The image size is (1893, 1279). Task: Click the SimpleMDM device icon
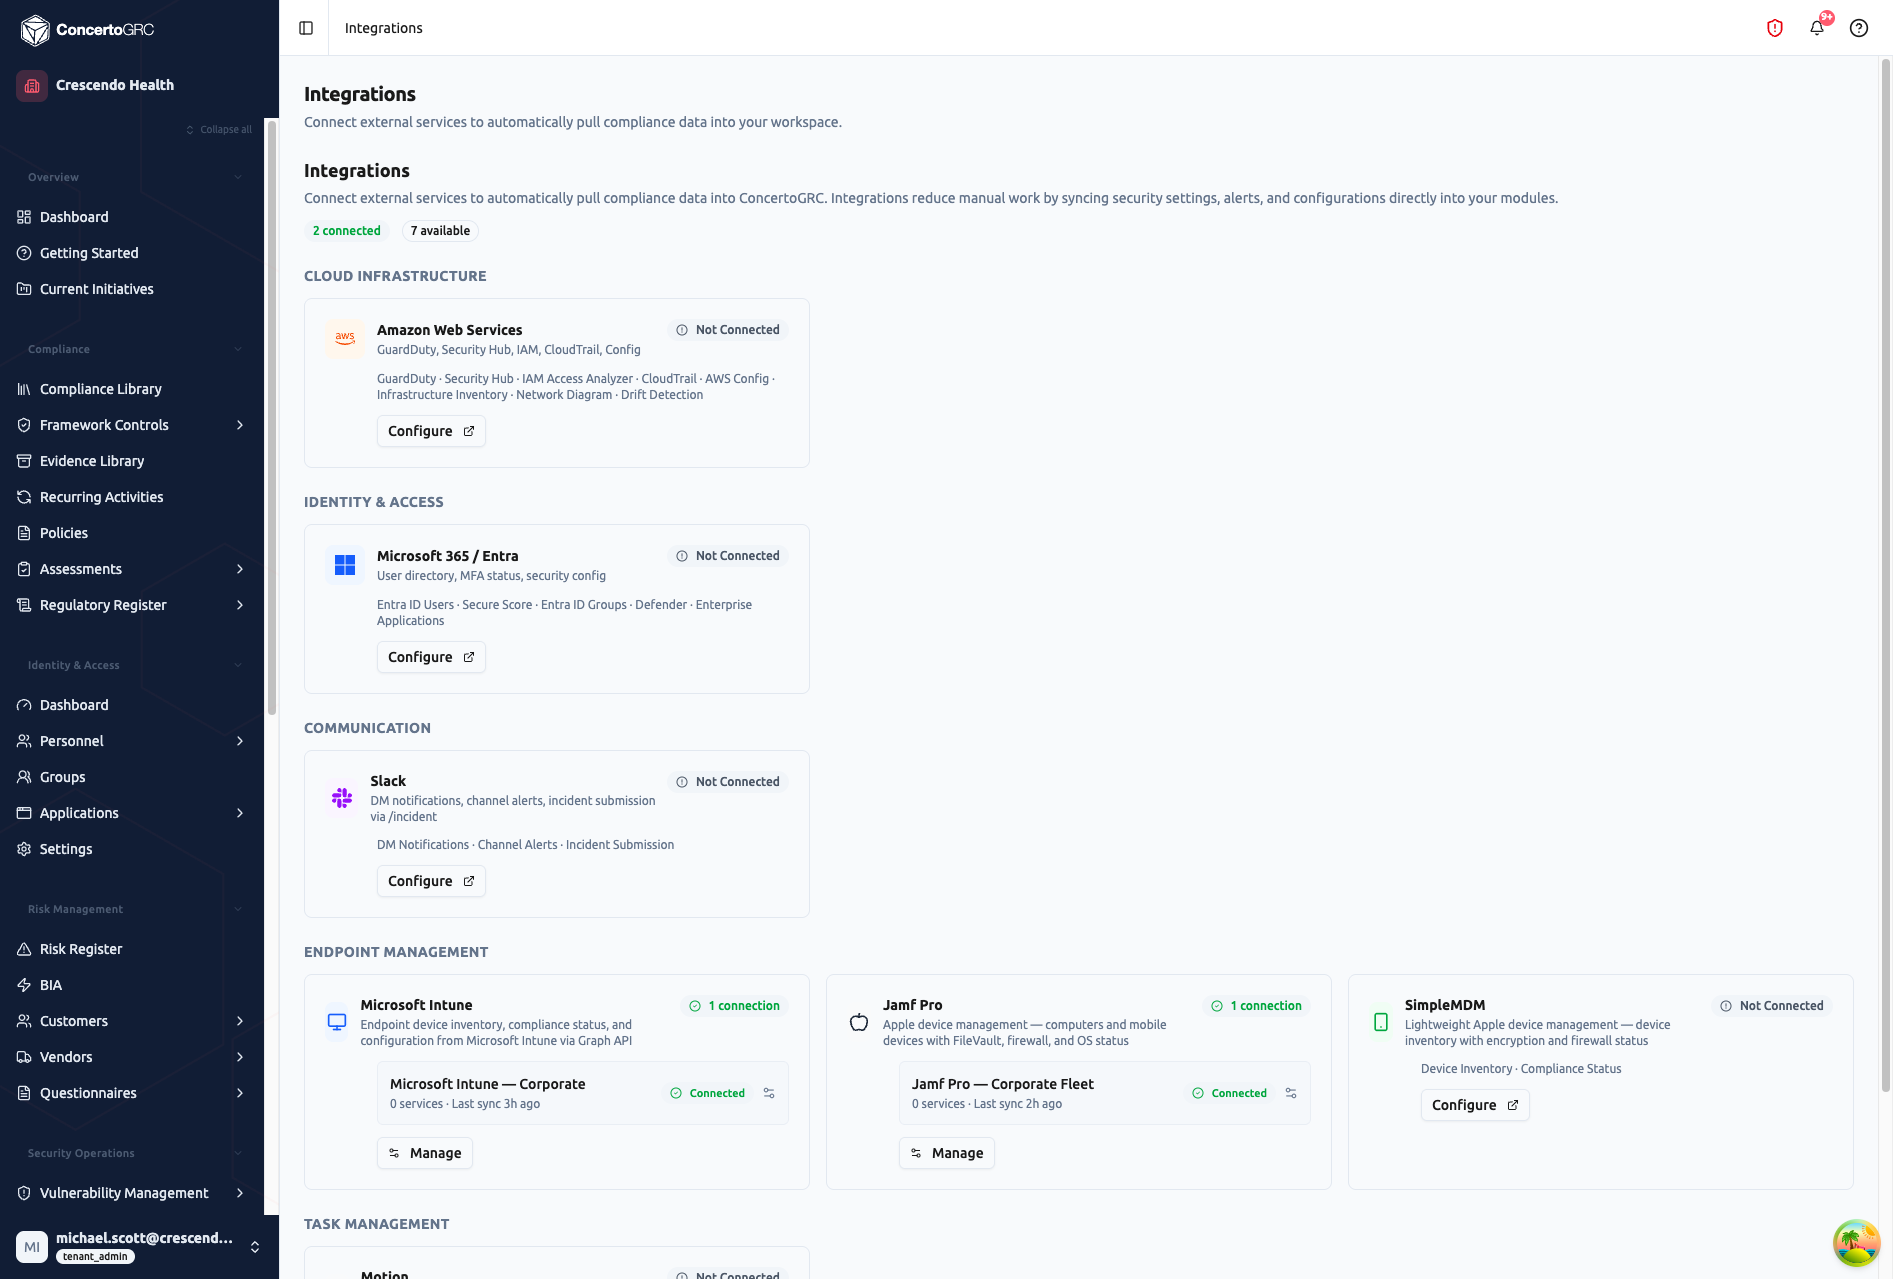[1381, 1022]
